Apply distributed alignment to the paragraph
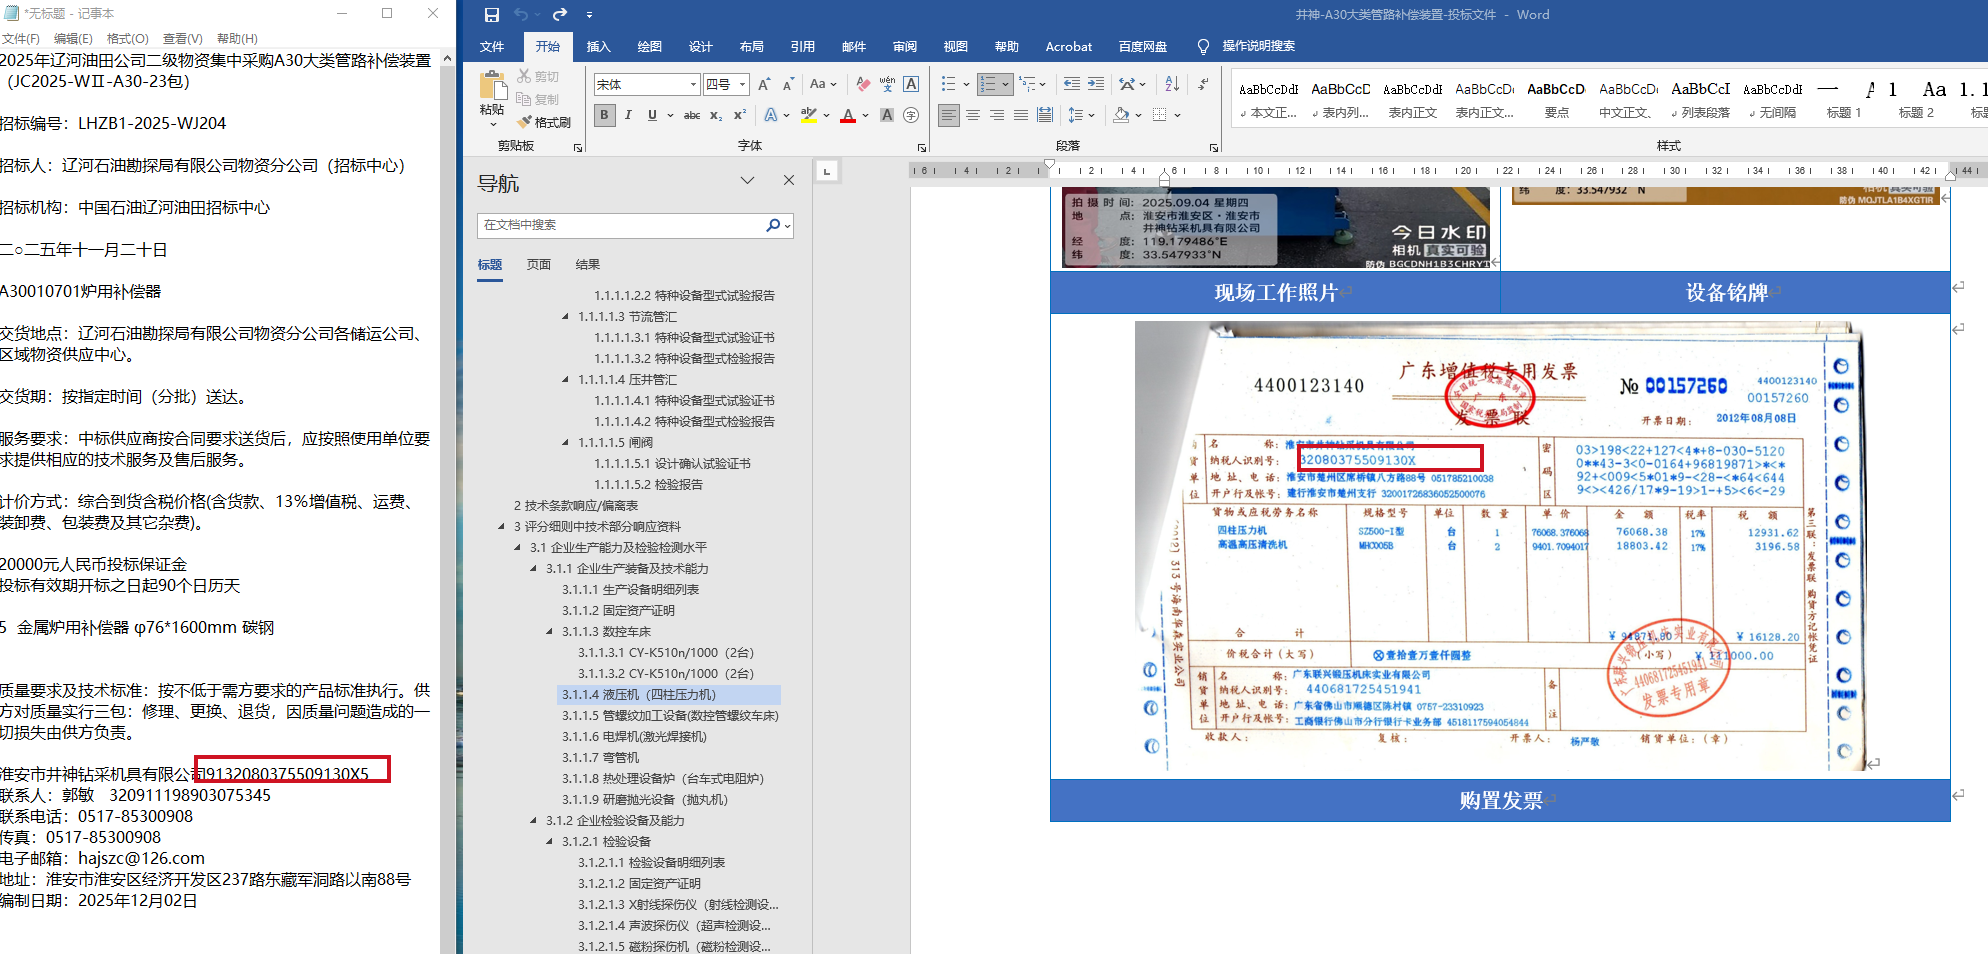This screenshot has height=954, width=1988. [x=1045, y=115]
